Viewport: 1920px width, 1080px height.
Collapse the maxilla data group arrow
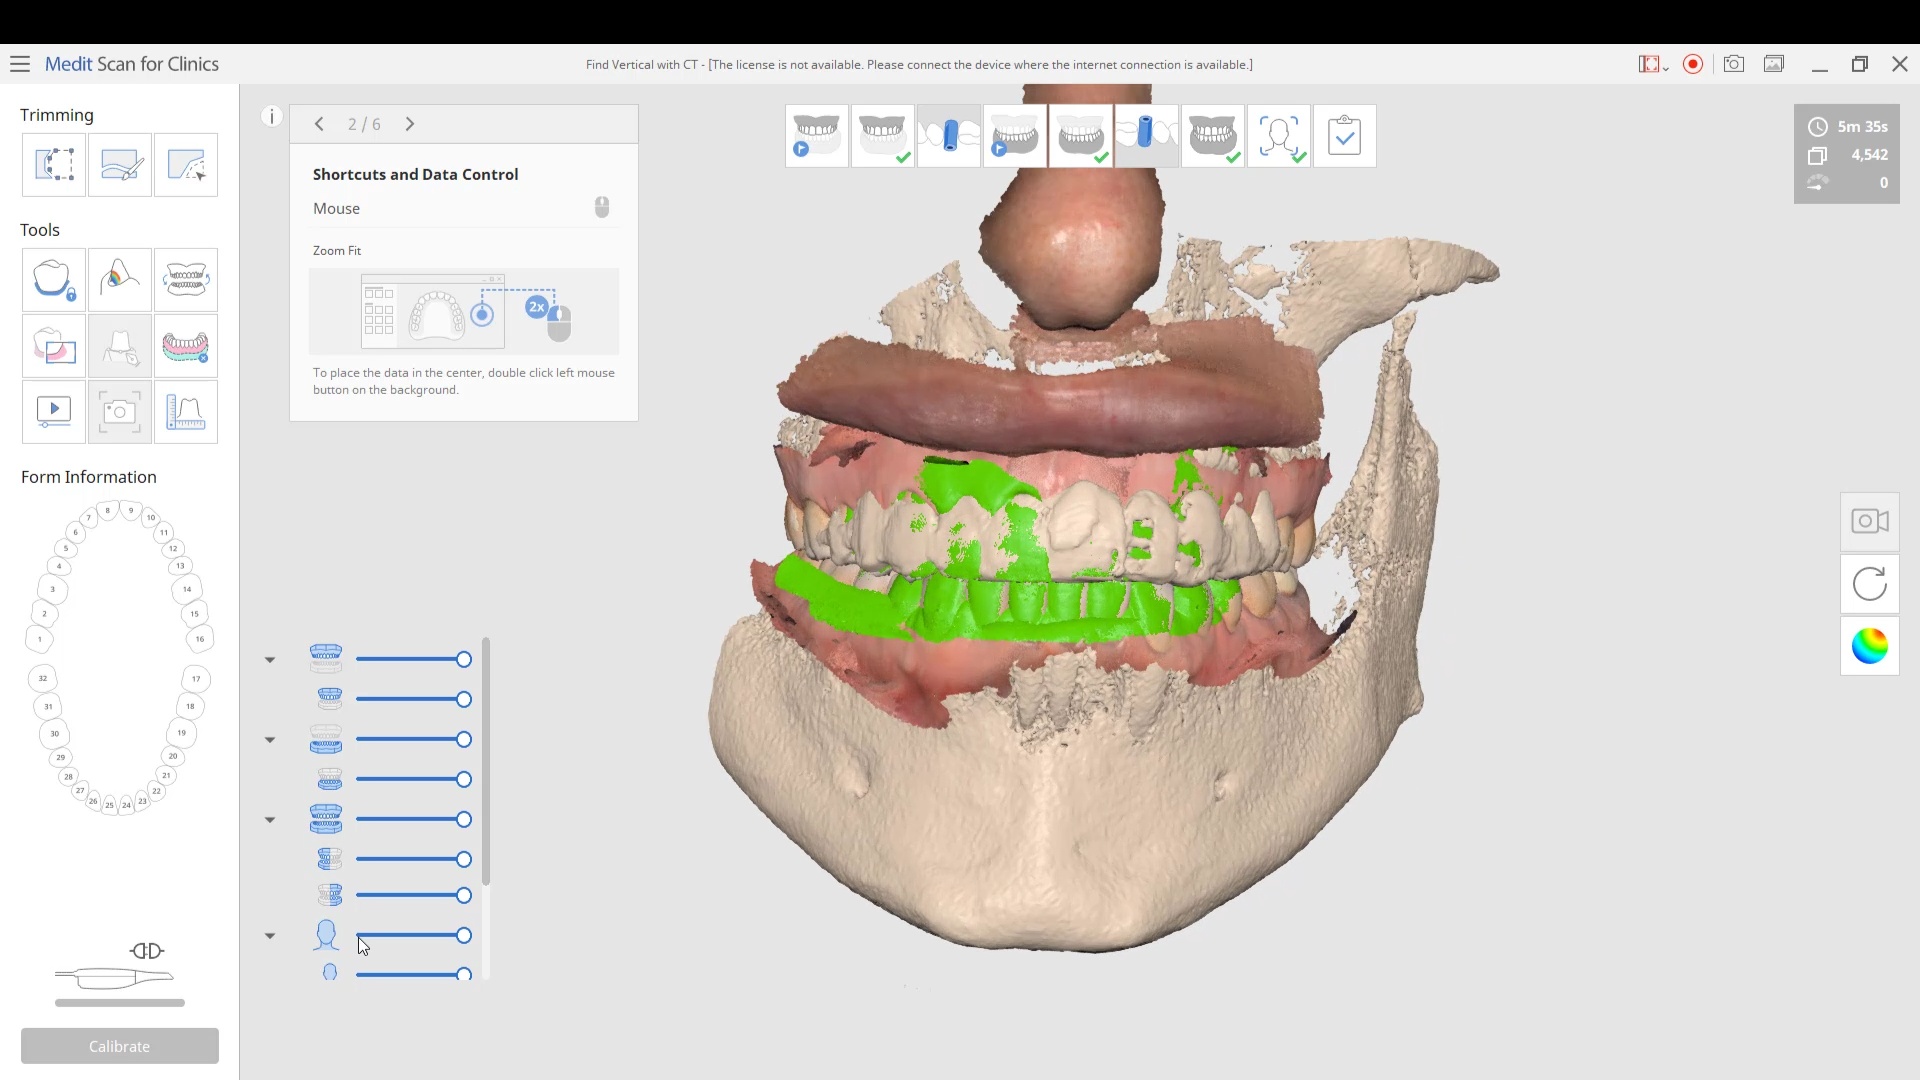pyautogui.click(x=270, y=660)
